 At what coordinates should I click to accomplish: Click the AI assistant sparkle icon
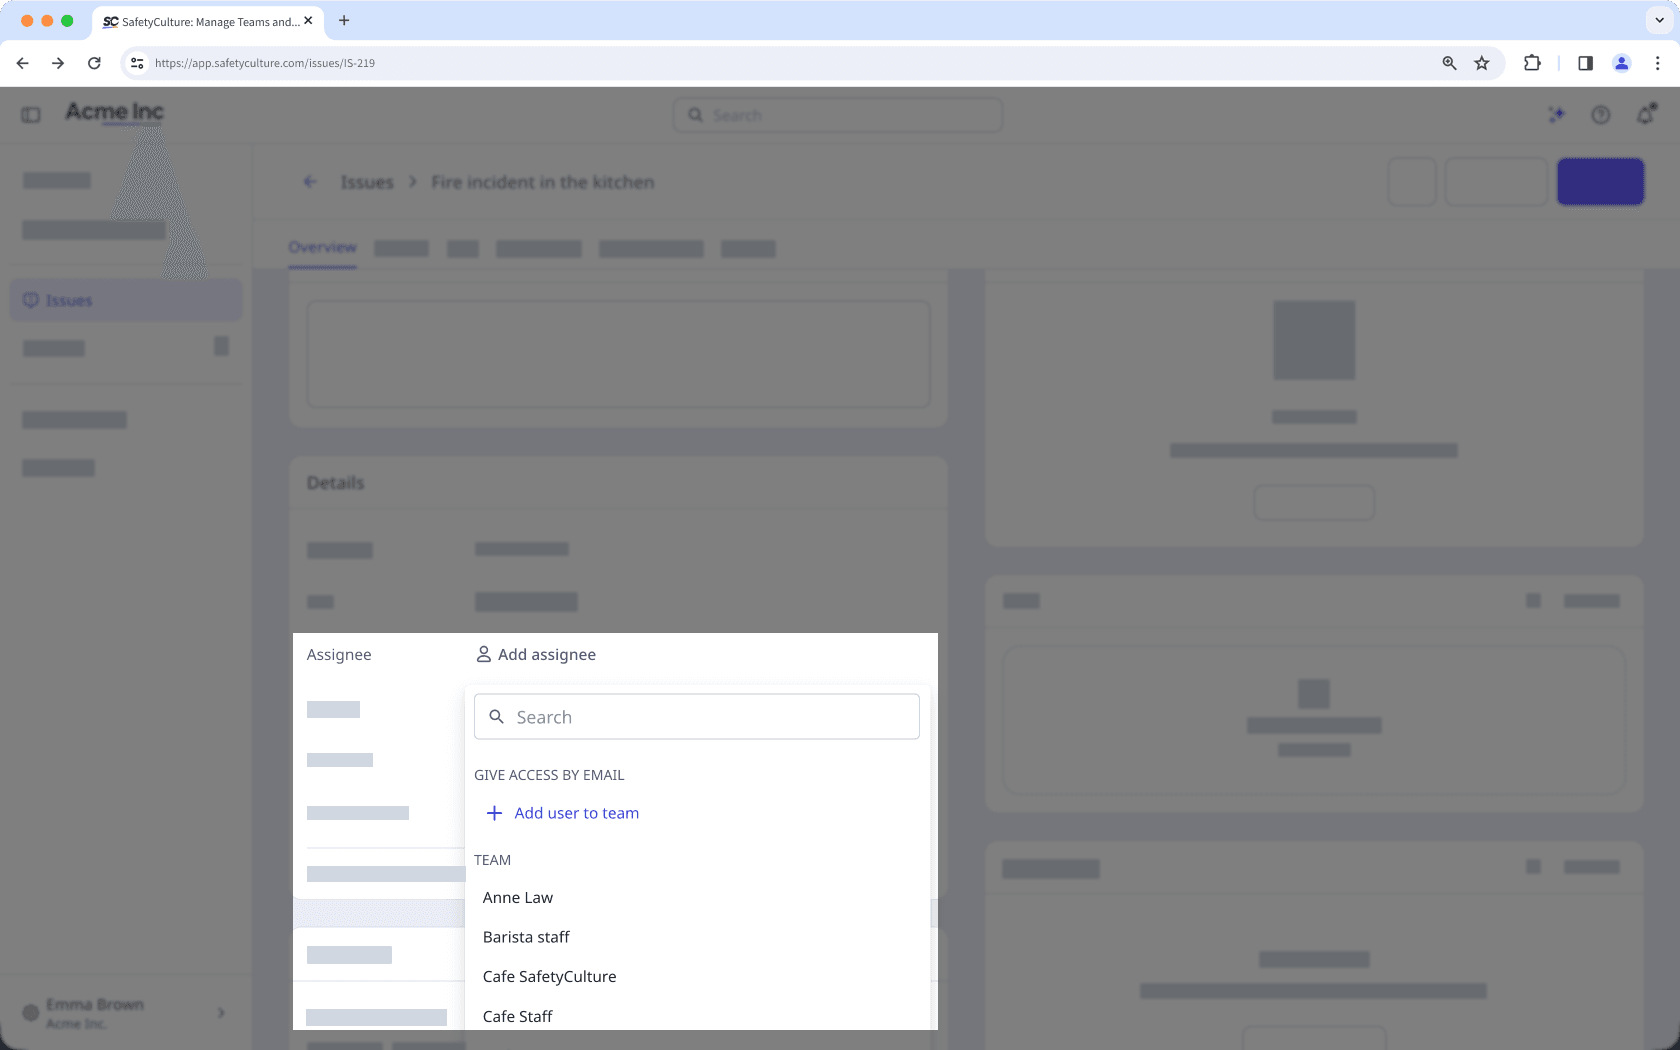pyautogui.click(x=1556, y=114)
